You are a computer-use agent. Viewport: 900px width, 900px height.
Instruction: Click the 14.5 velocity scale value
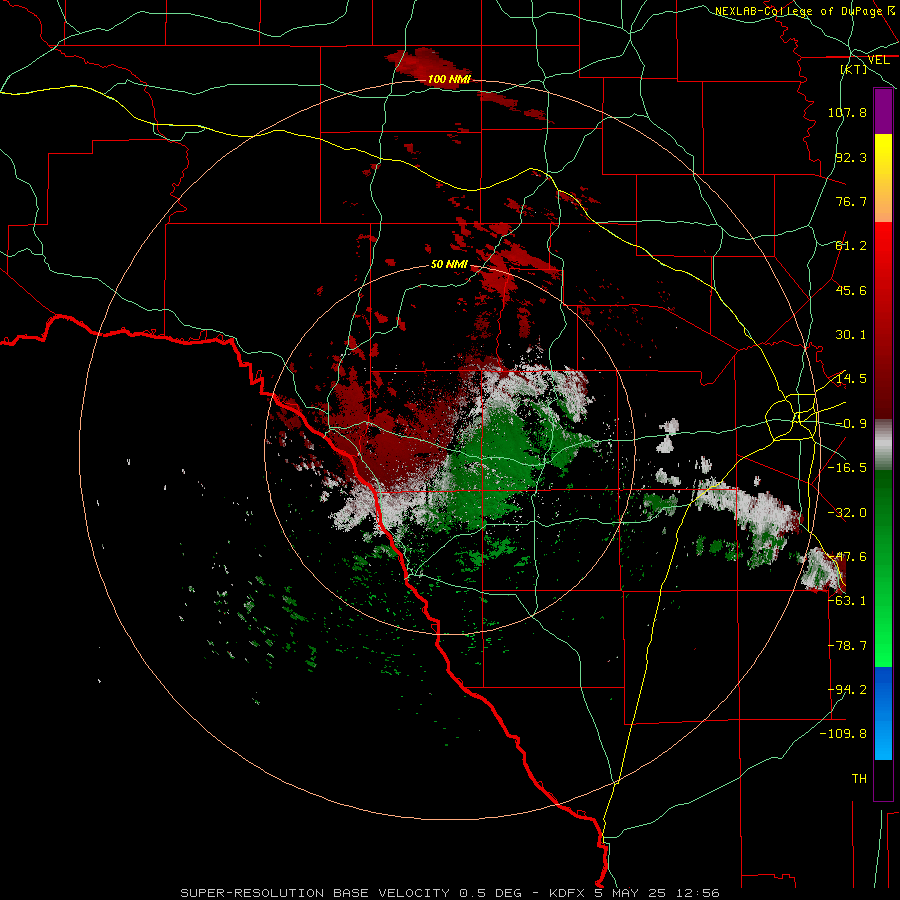pyautogui.click(x=851, y=379)
